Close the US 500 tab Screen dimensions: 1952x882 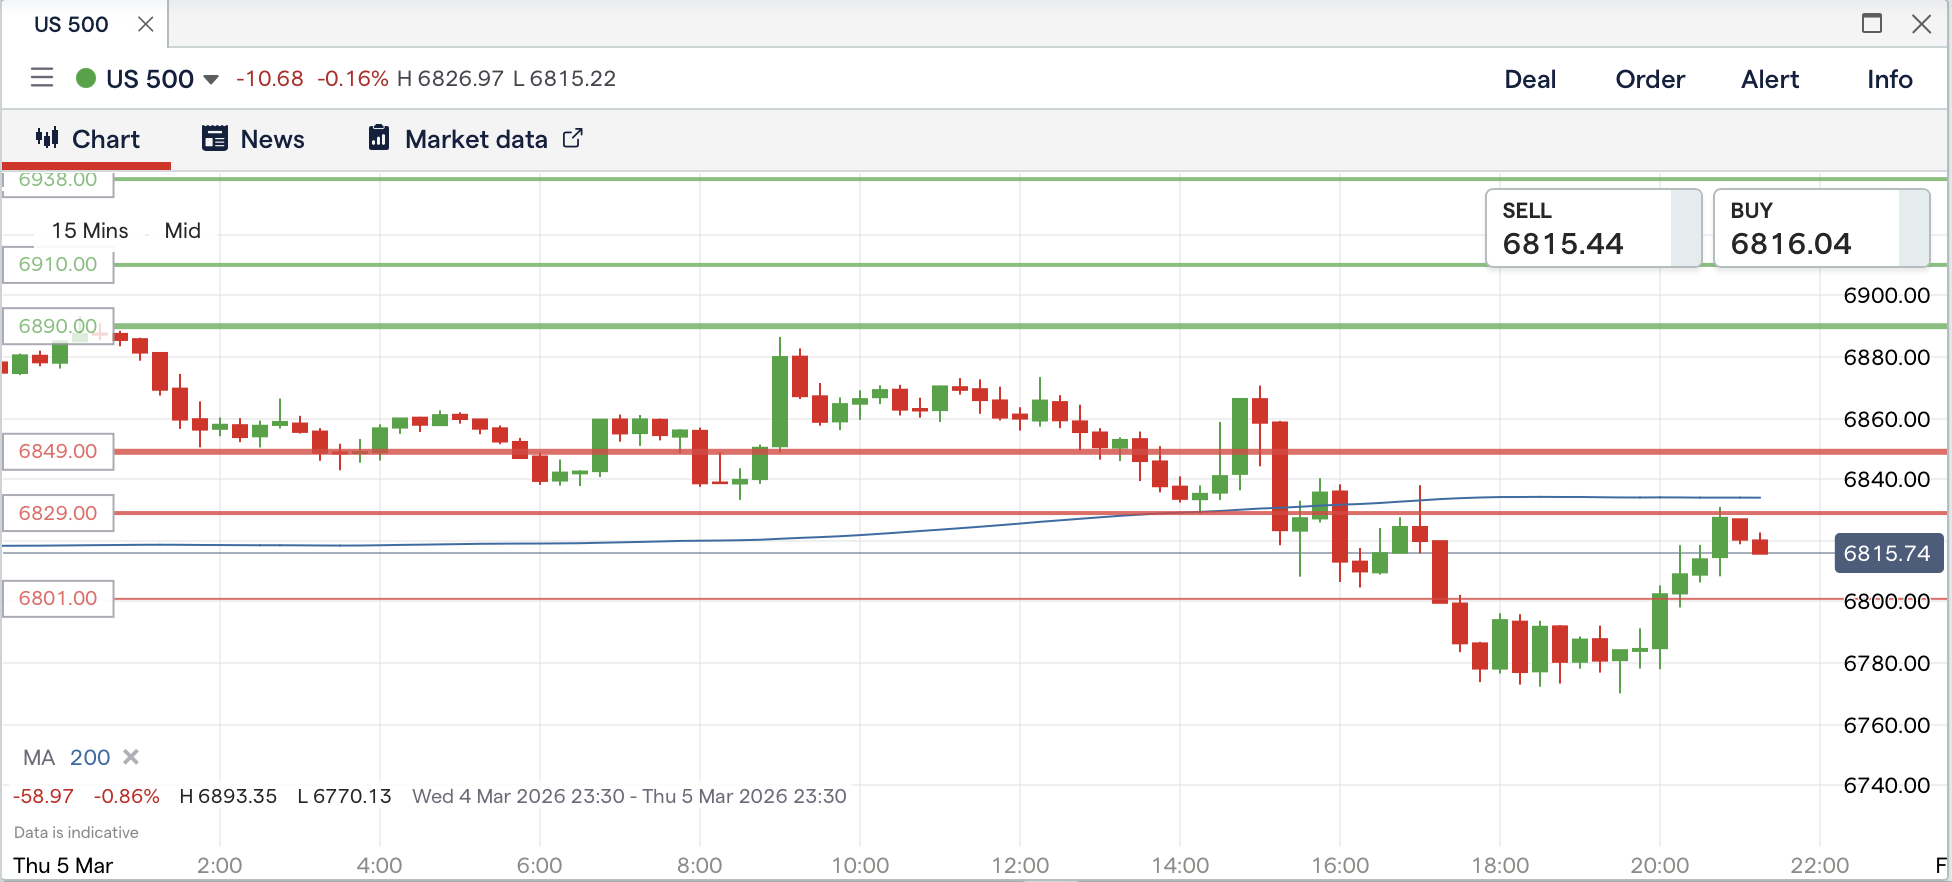click(x=146, y=24)
